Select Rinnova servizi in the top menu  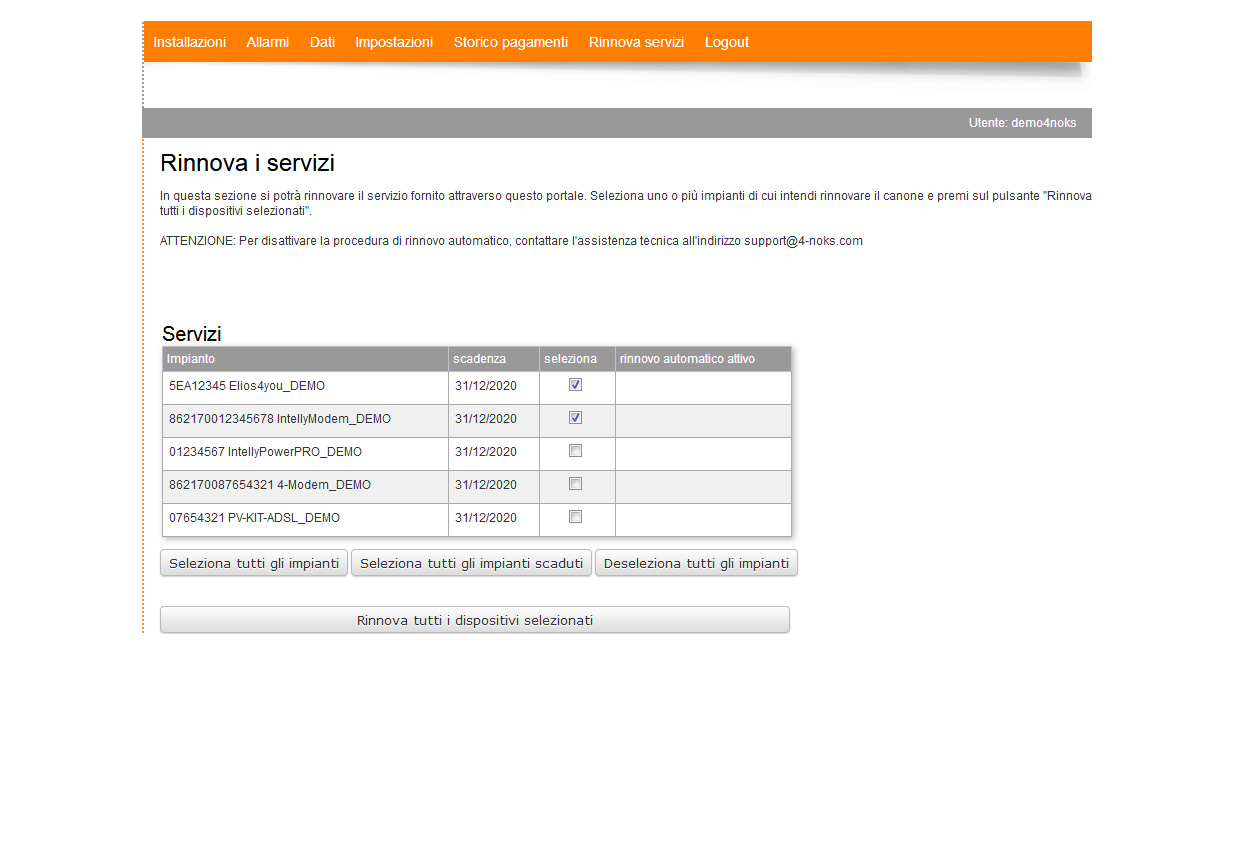pyautogui.click(x=636, y=42)
